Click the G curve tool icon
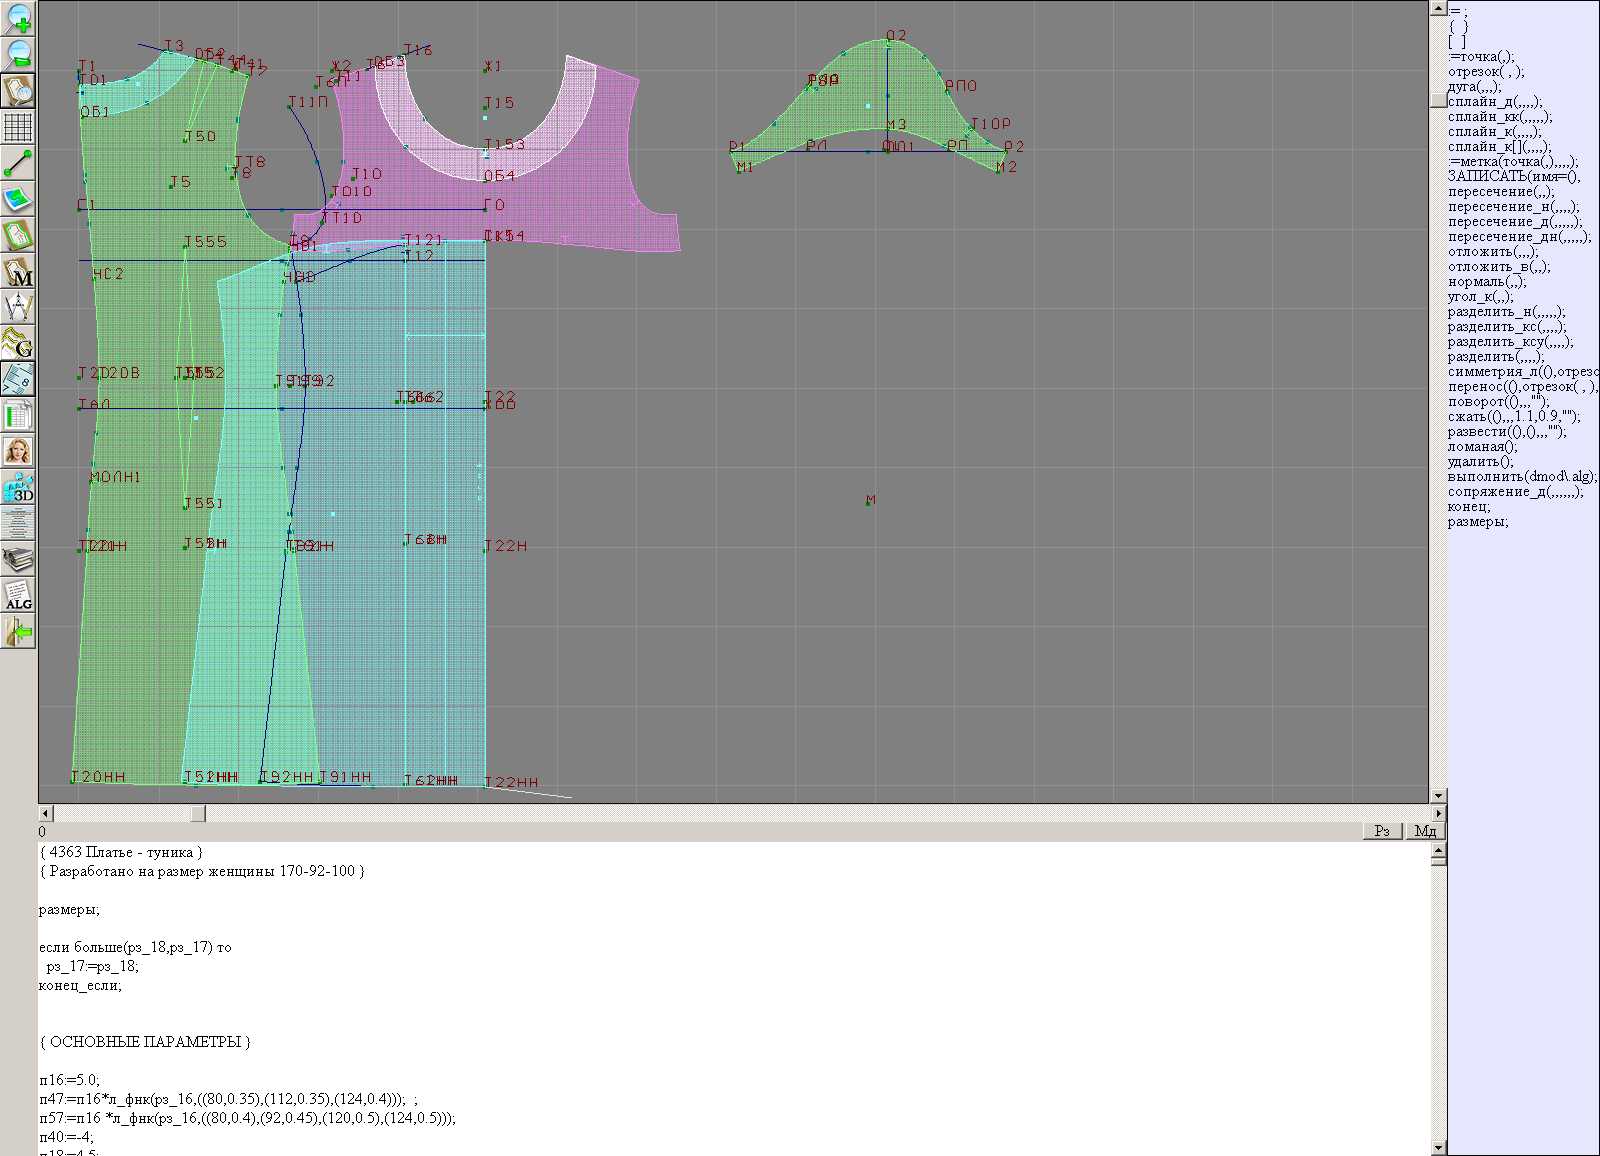Image resolution: width=1600 pixels, height=1156 pixels. [x=18, y=343]
